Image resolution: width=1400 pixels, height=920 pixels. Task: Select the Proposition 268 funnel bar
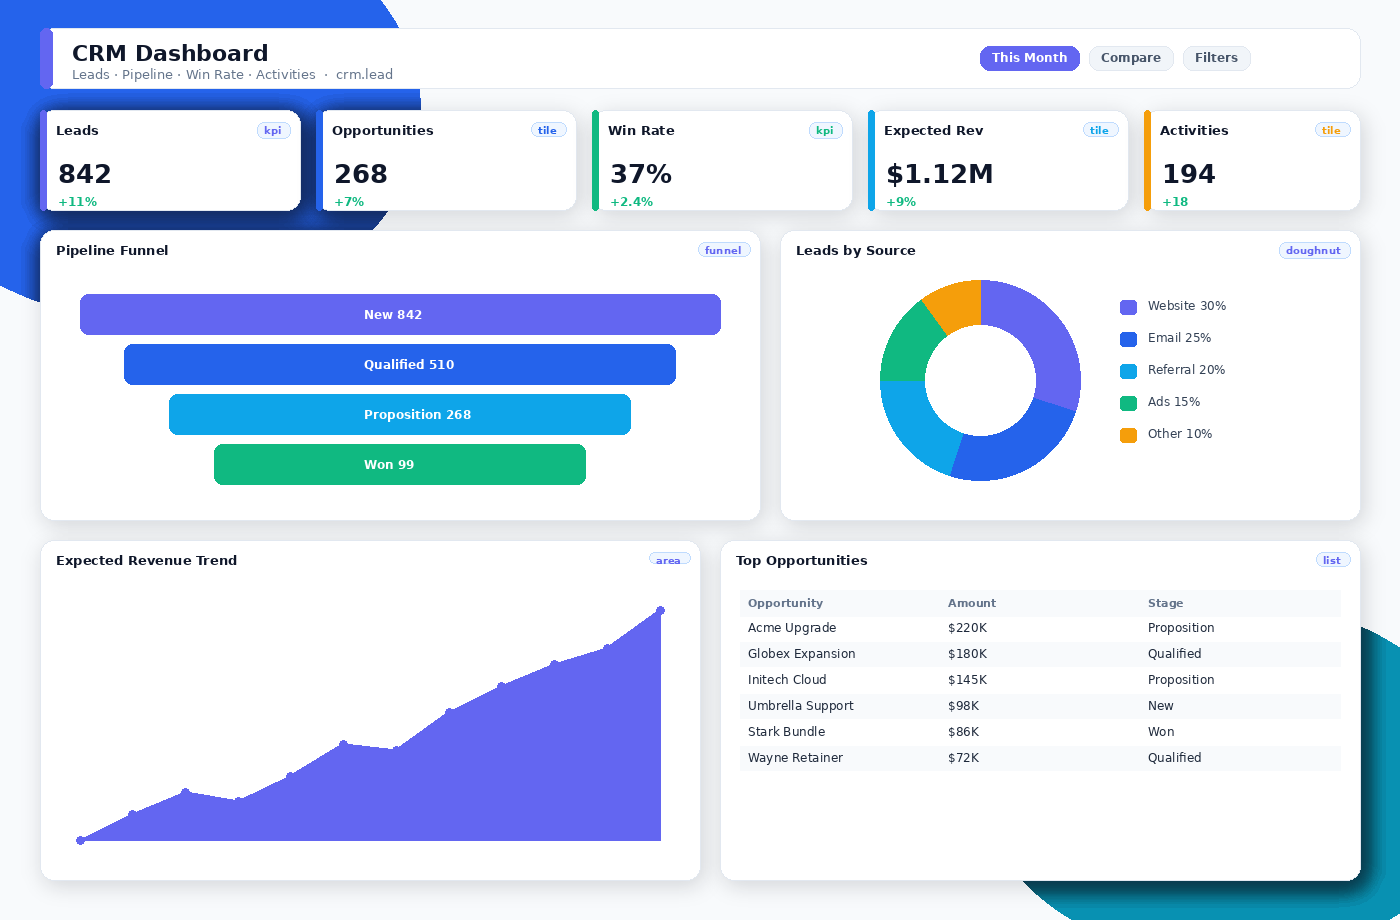click(400, 414)
